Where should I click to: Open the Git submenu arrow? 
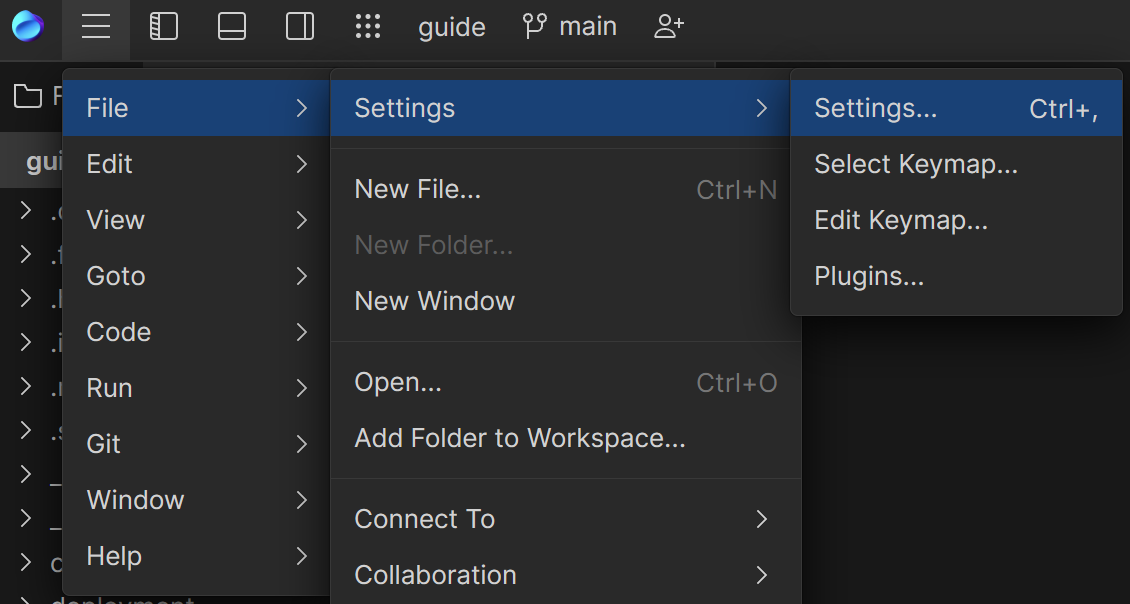tap(301, 444)
